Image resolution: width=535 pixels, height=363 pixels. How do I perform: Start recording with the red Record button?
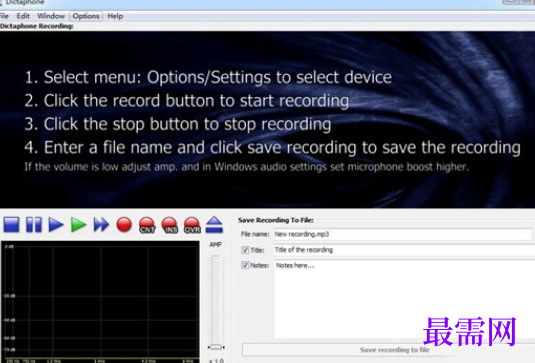pyautogui.click(x=124, y=225)
